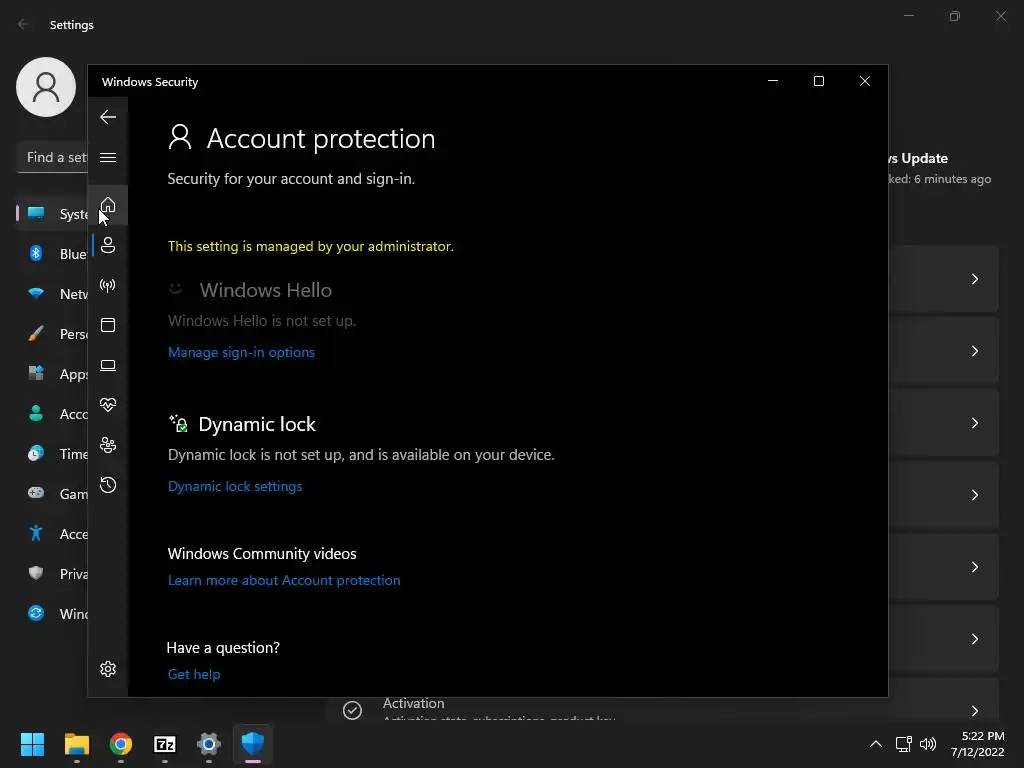Go back in Windows Security
The height and width of the screenshot is (768, 1024).
[x=108, y=117]
